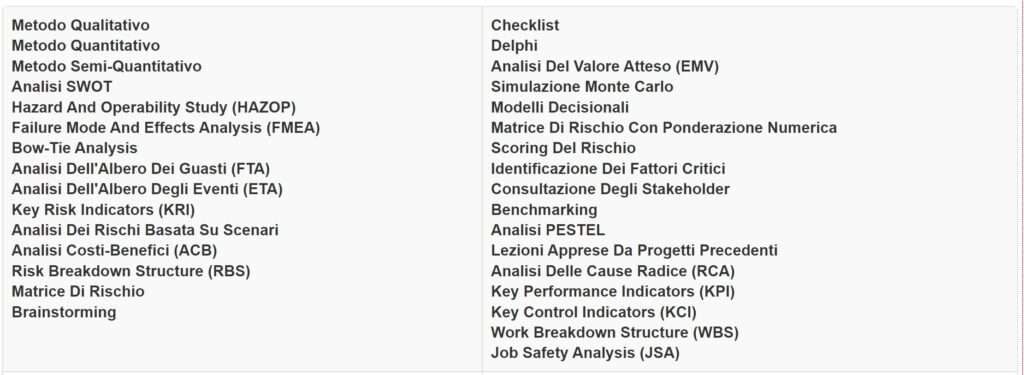Select the Analisi SWOT text
1024x375 pixels.
coord(62,87)
